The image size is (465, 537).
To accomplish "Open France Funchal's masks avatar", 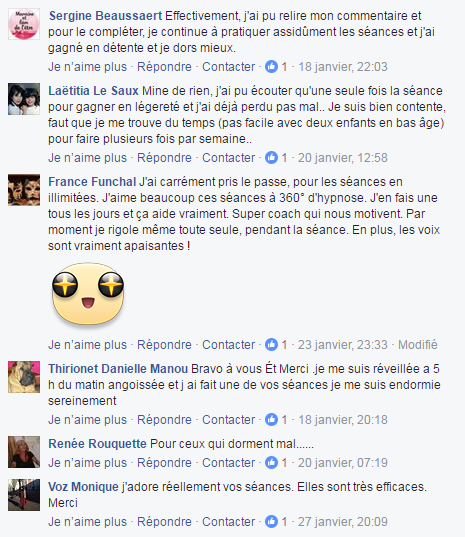I will point(24,190).
